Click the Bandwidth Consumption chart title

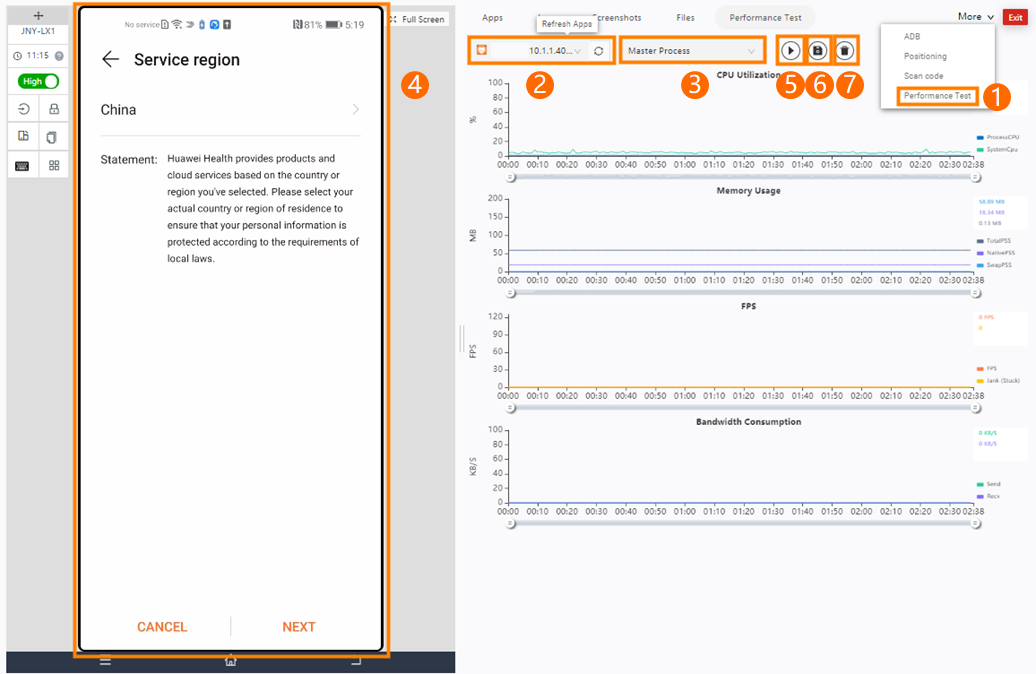pyautogui.click(x=749, y=422)
